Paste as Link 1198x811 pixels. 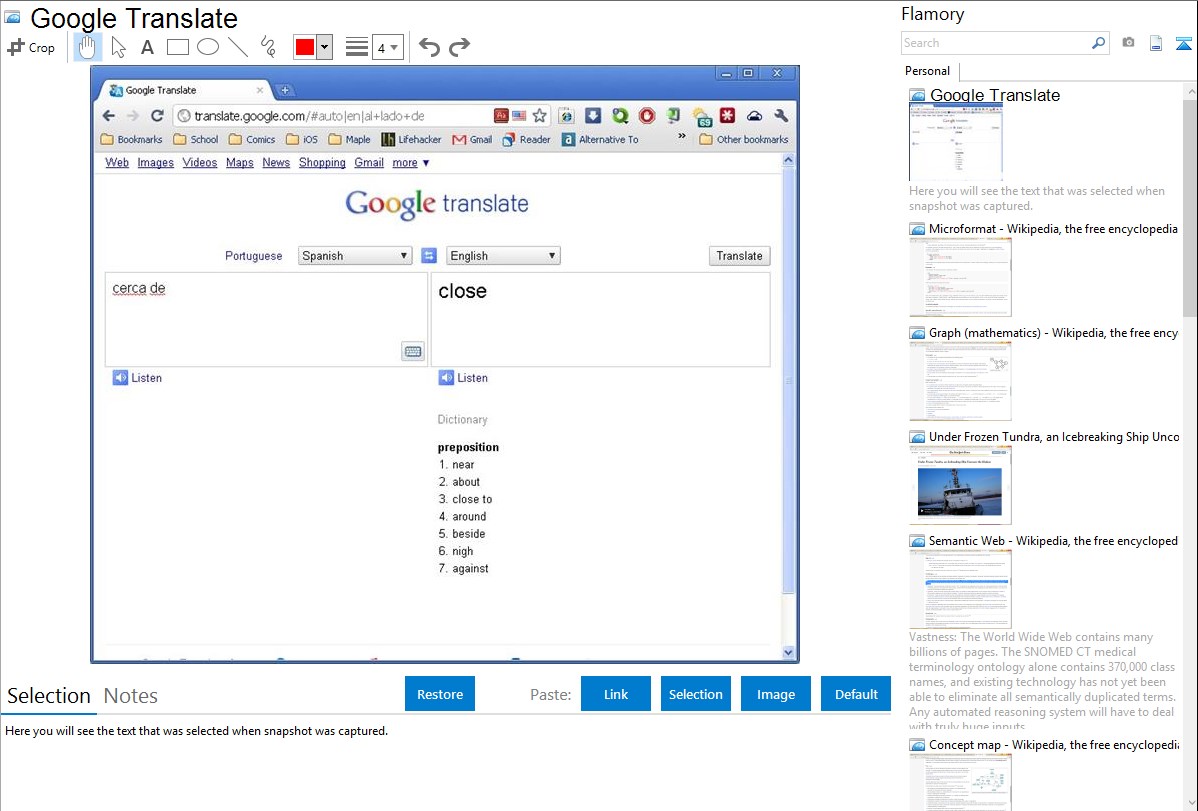tap(616, 694)
